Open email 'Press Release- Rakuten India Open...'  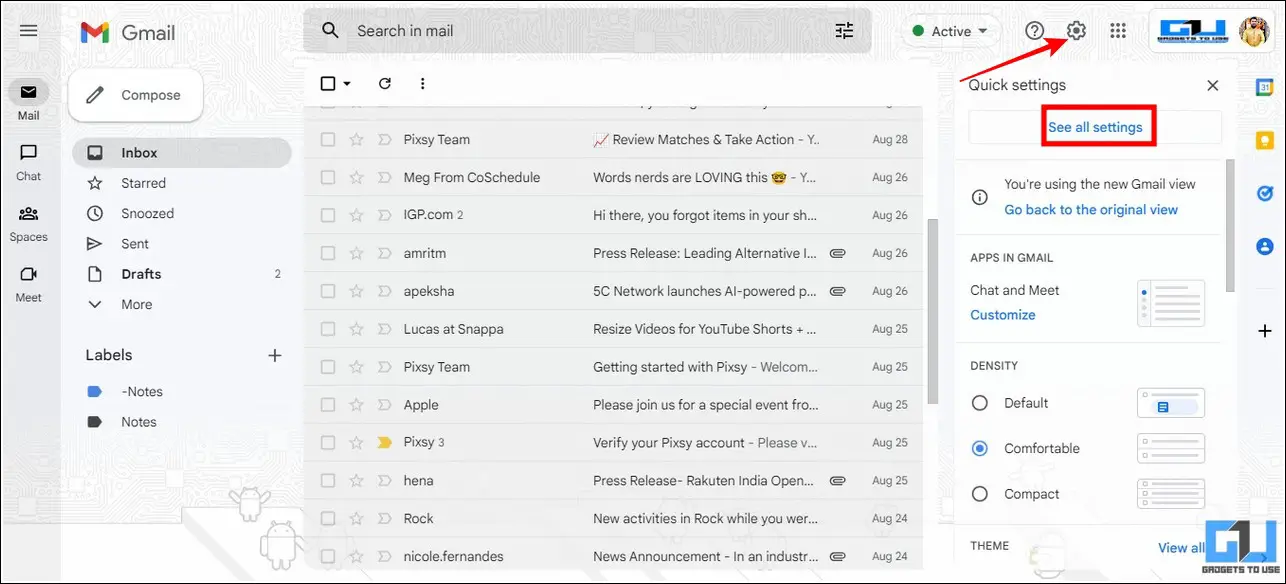coord(704,481)
